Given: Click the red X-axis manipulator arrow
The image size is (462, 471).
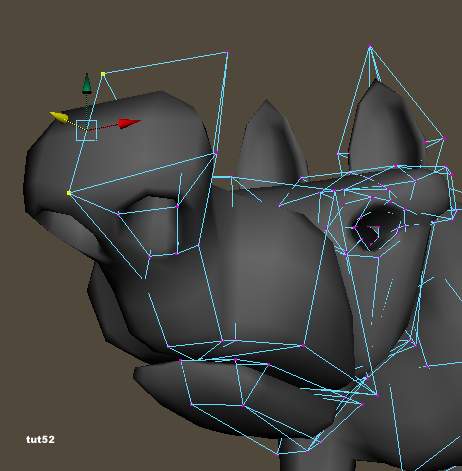Looking at the screenshot, I should [x=130, y=123].
